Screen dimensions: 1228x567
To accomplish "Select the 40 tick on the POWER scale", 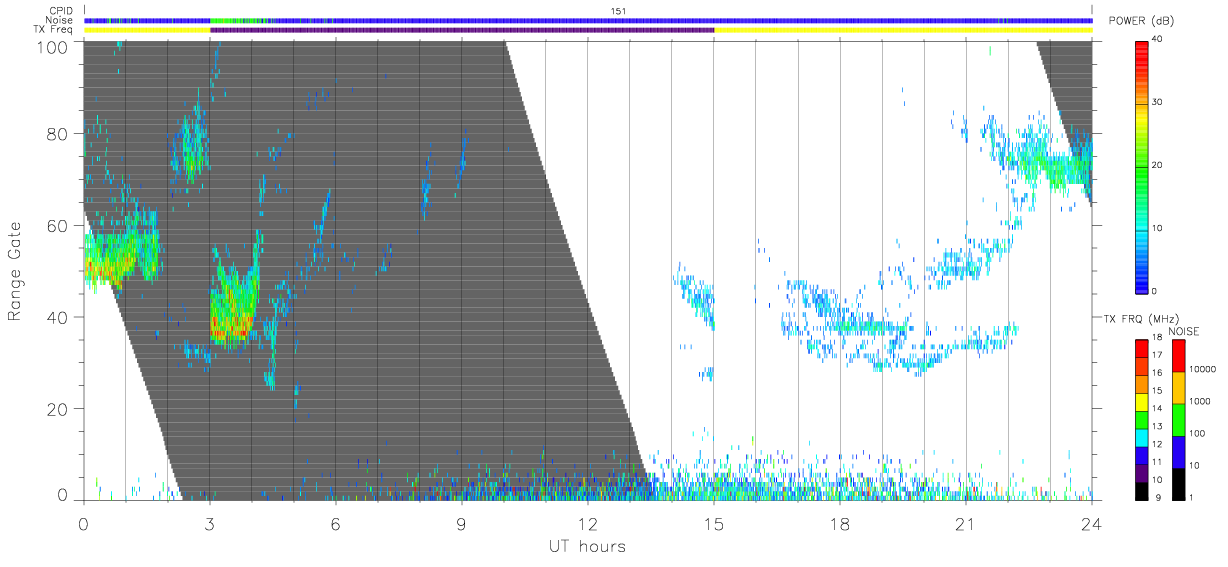I will pyautogui.click(x=1155, y=39).
